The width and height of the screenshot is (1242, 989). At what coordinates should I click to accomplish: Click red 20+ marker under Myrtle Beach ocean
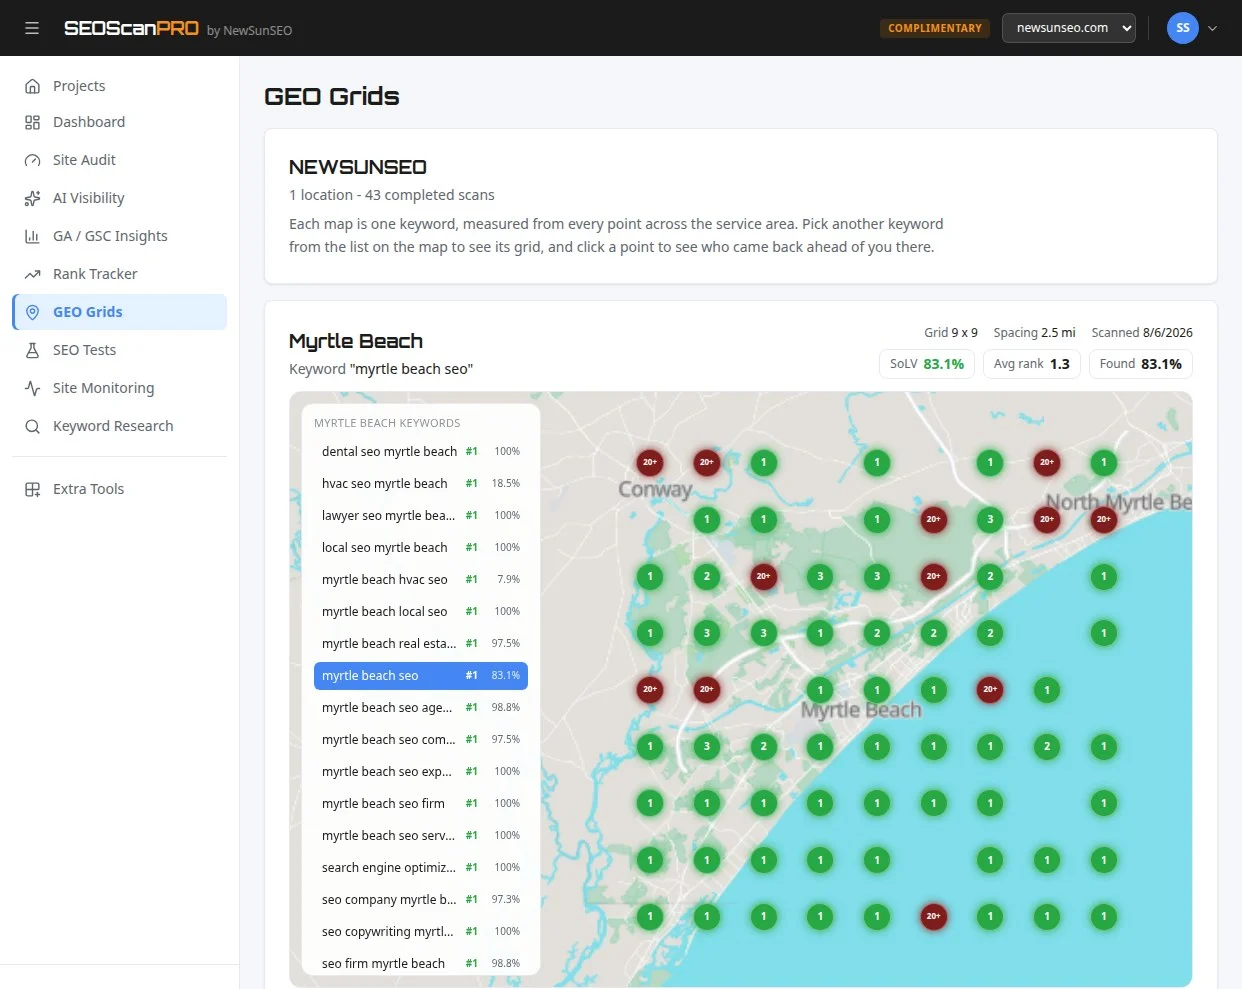933,917
